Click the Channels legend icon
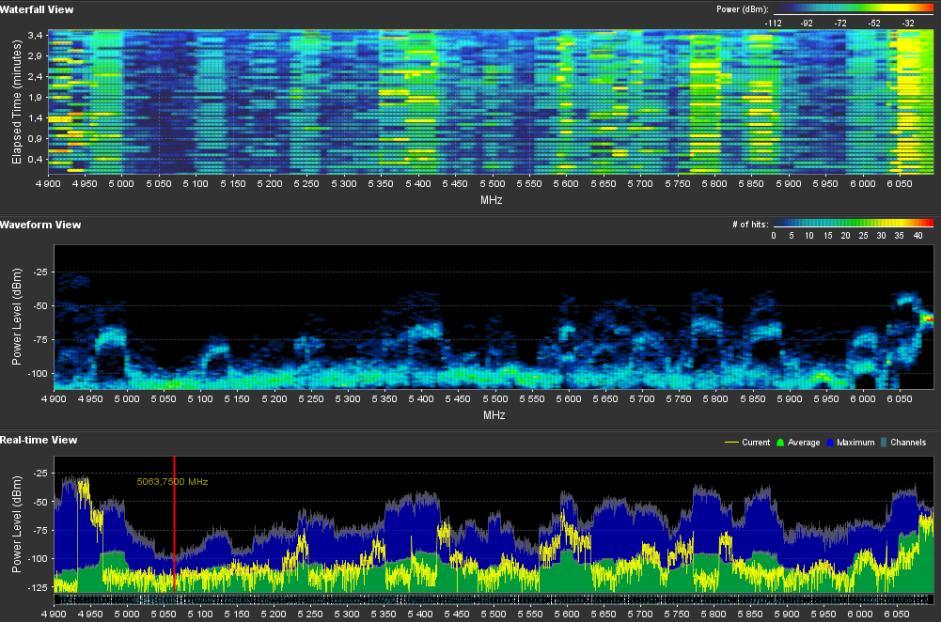Viewport: 941px width, 622px height. tap(883, 442)
